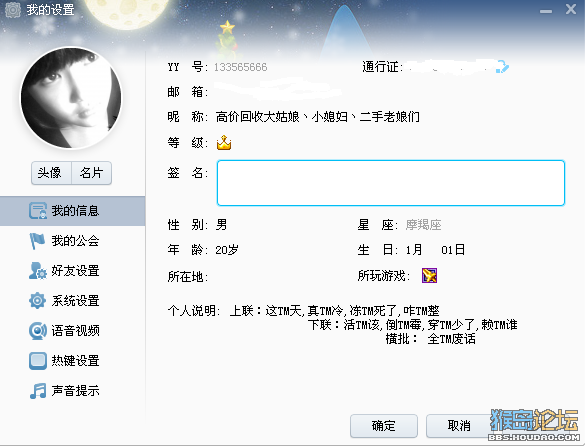Click the blue flag guild icon

37,241
